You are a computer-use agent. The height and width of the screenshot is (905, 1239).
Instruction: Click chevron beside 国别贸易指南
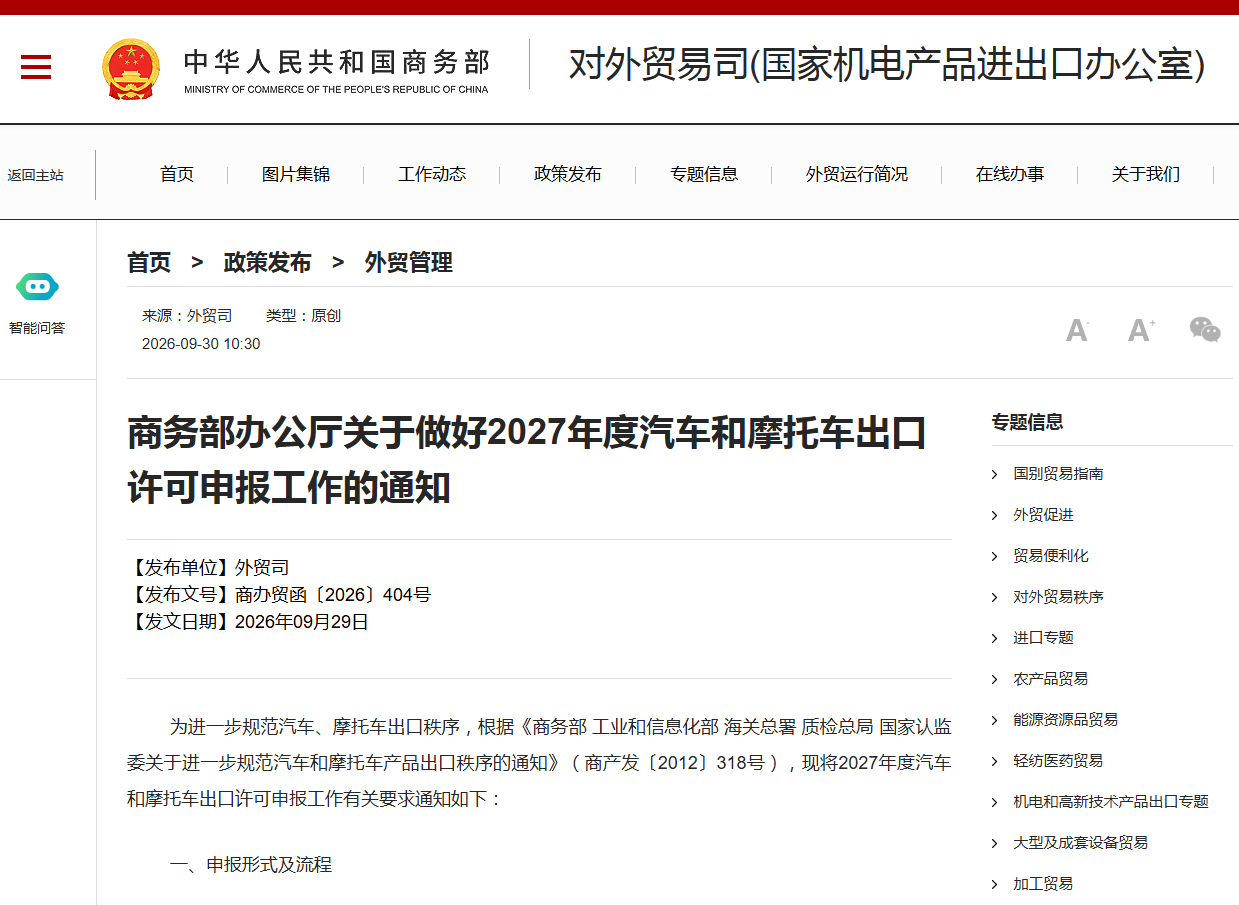[995, 474]
